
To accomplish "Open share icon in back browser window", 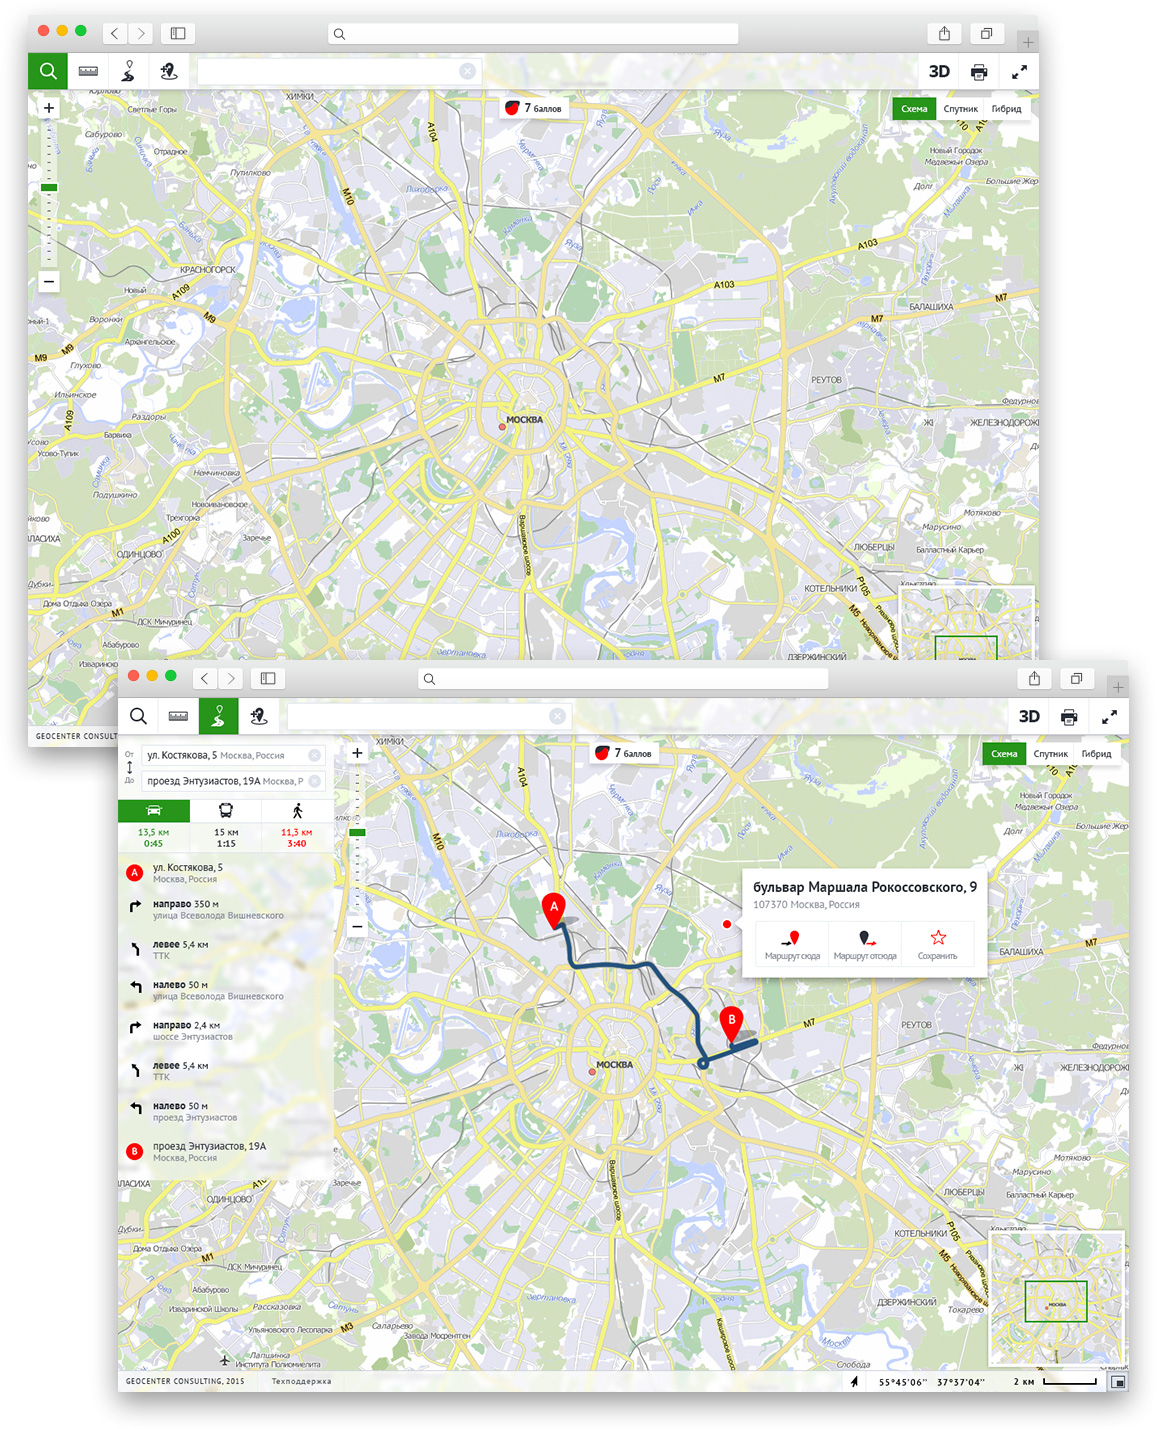I will pos(944,33).
